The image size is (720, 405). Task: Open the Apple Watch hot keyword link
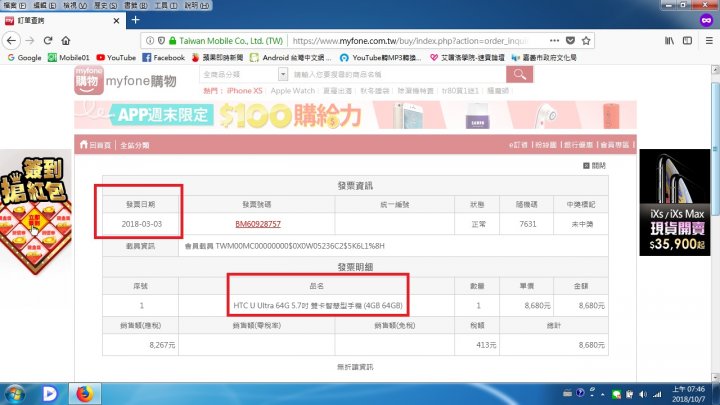[292, 91]
